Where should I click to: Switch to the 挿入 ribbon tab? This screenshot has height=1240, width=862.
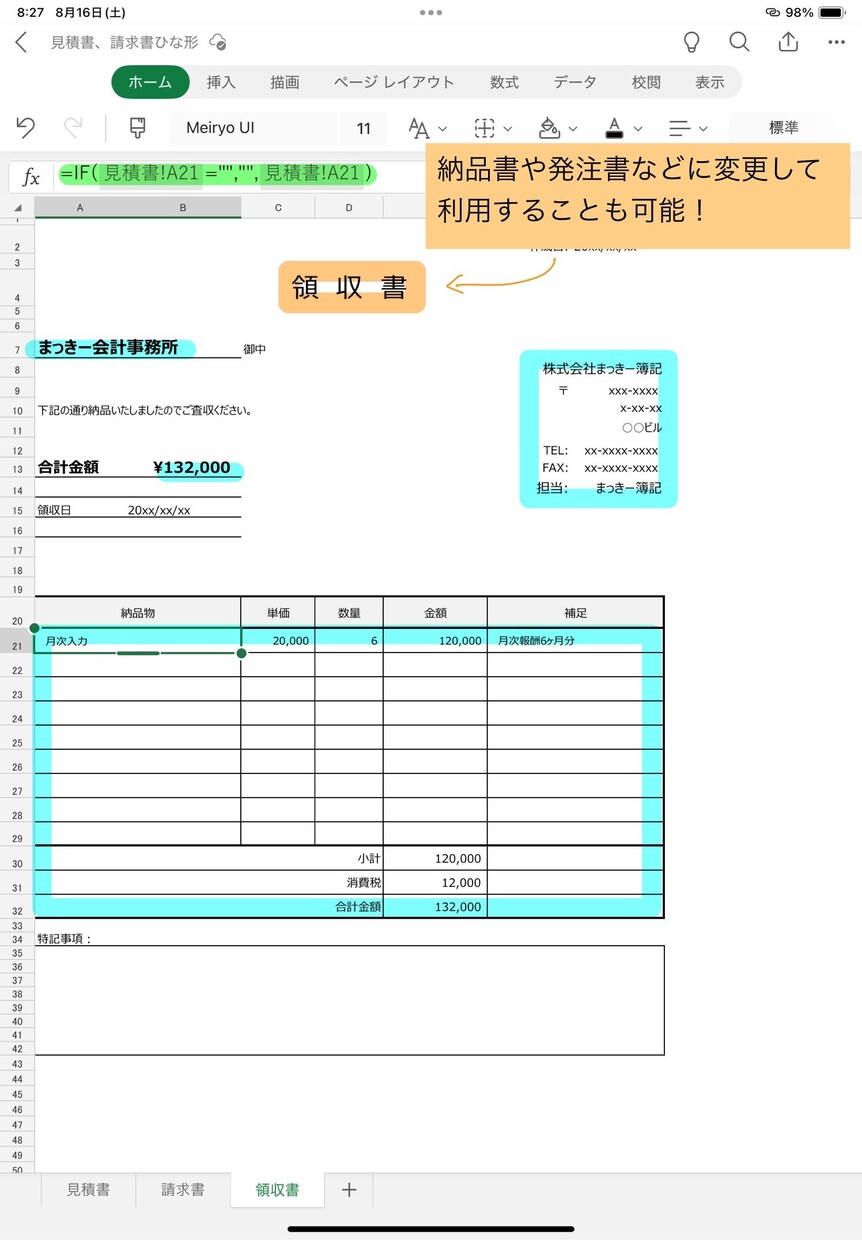(221, 82)
